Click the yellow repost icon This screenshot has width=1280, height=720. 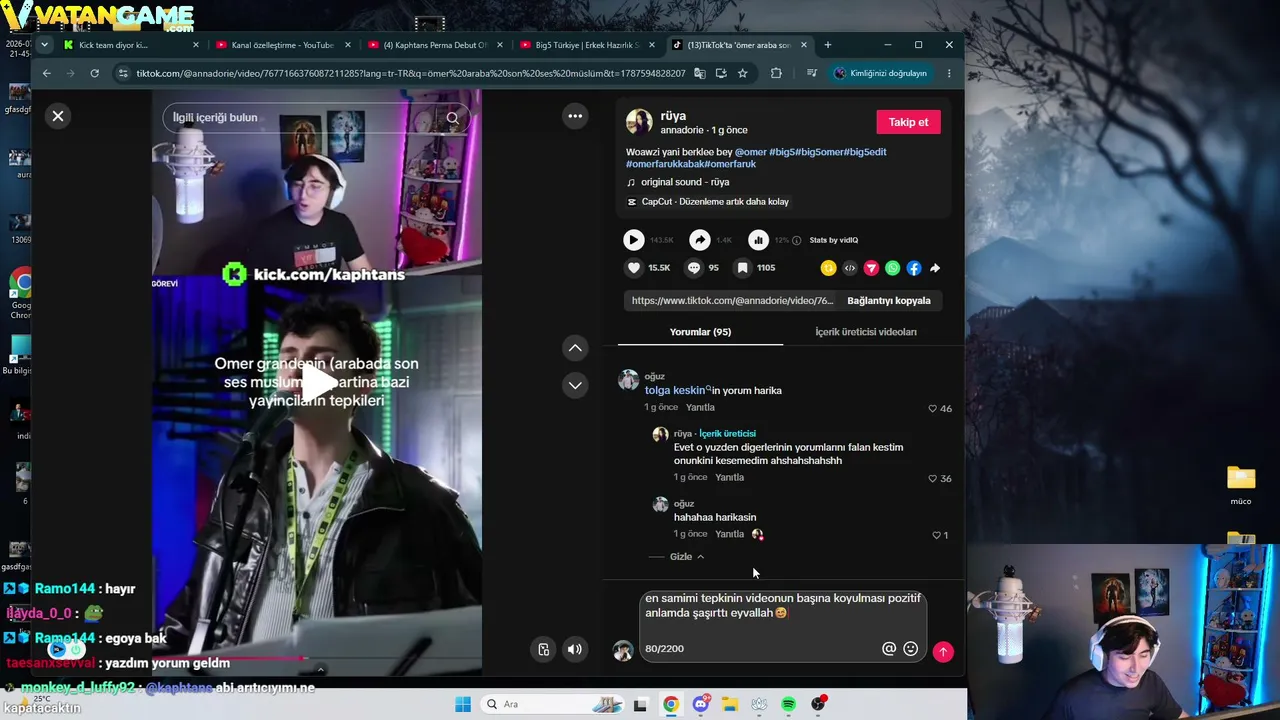coord(828,268)
